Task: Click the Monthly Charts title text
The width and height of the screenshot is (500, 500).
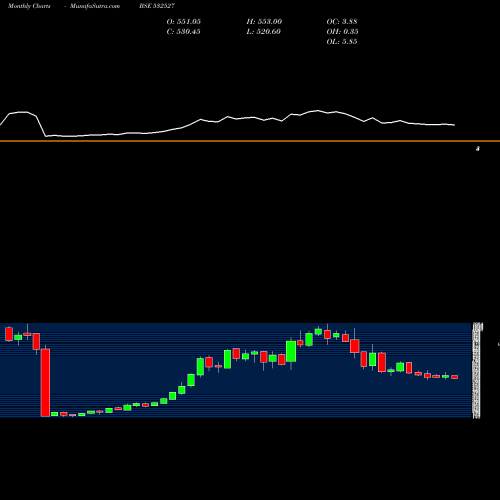Action: pos(29,6)
